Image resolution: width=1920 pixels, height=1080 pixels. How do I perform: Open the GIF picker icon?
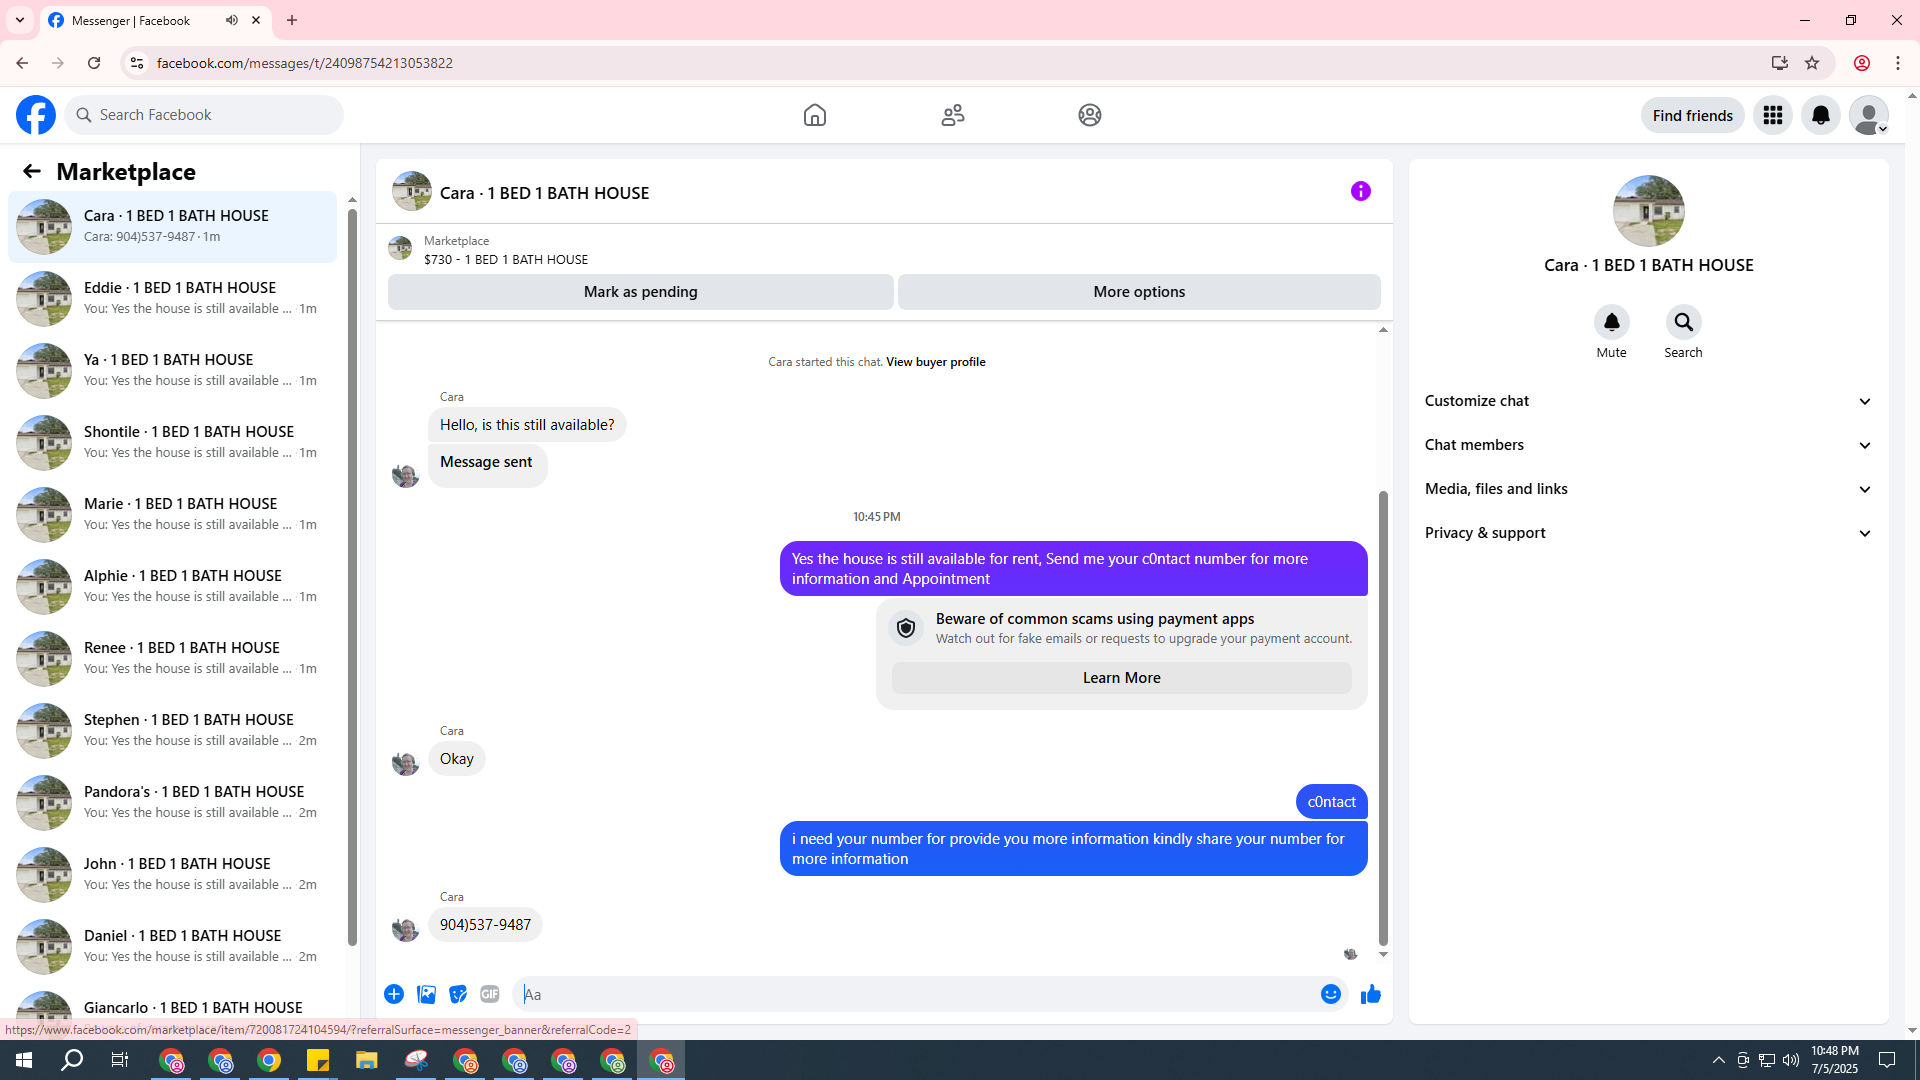pyautogui.click(x=489, y=994)
